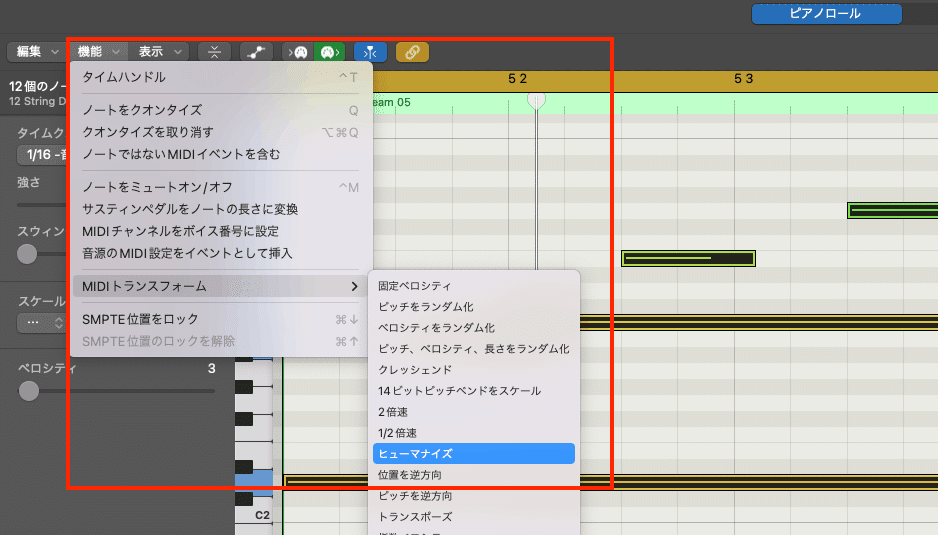
Task: Choose トランスポーズ in submenu
Action: (474, 516)
